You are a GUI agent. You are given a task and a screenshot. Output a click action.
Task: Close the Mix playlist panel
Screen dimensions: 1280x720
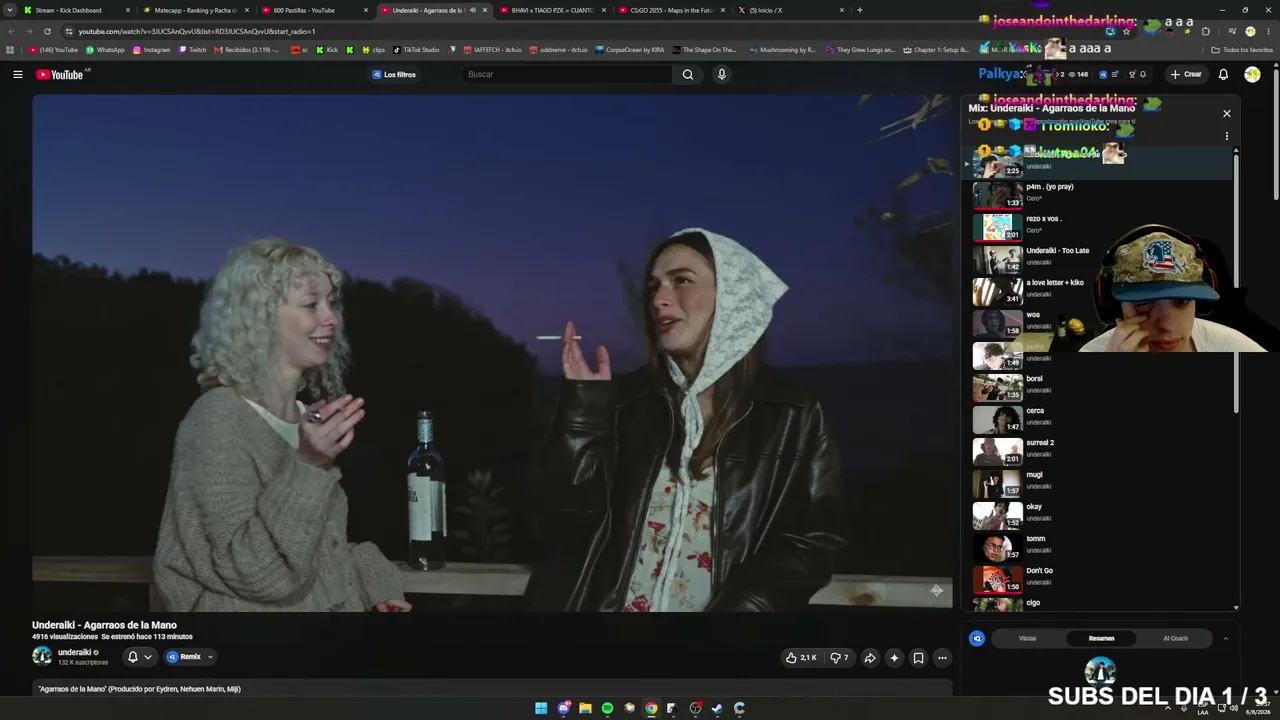coord(1227,113)
